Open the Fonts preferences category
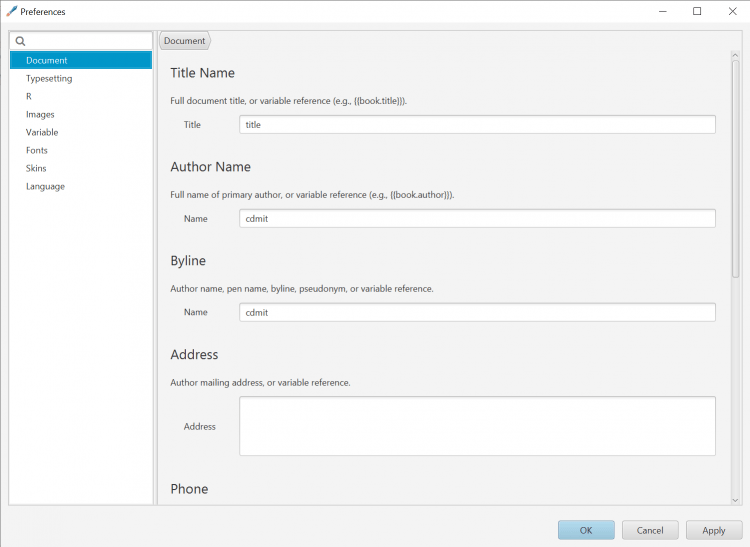 [37, 150]
